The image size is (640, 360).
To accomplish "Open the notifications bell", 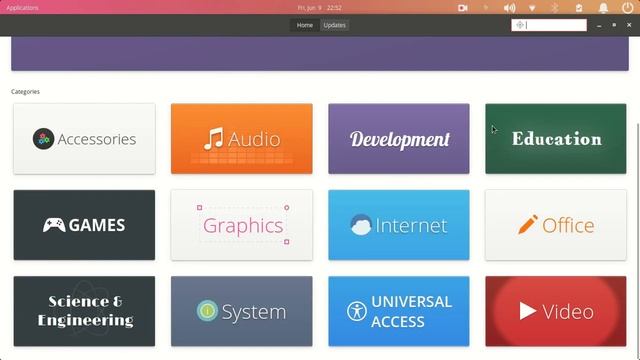I will tap(603, 8).
